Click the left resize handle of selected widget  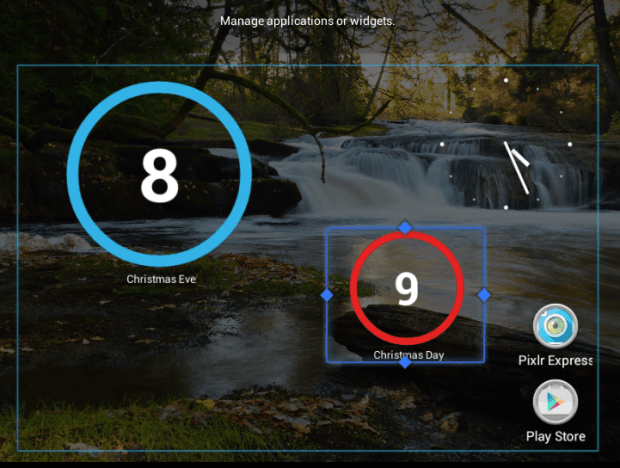tap(326, 295)
